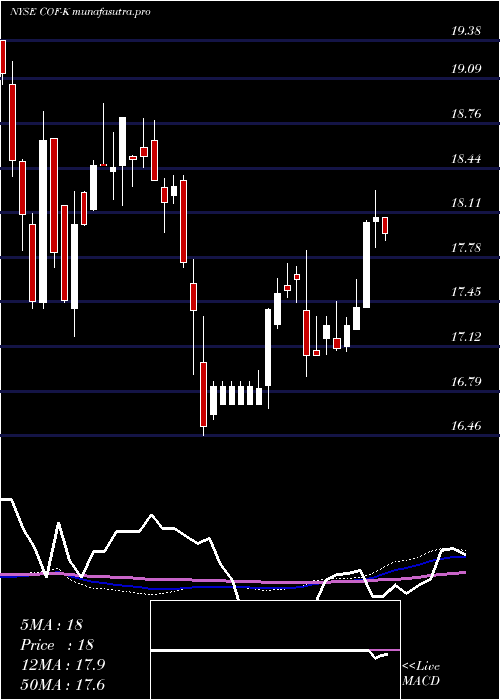Viewport: 500px width, 700px height.
Task: Select the 17.78 price axis label
Action: pos(466,247)
